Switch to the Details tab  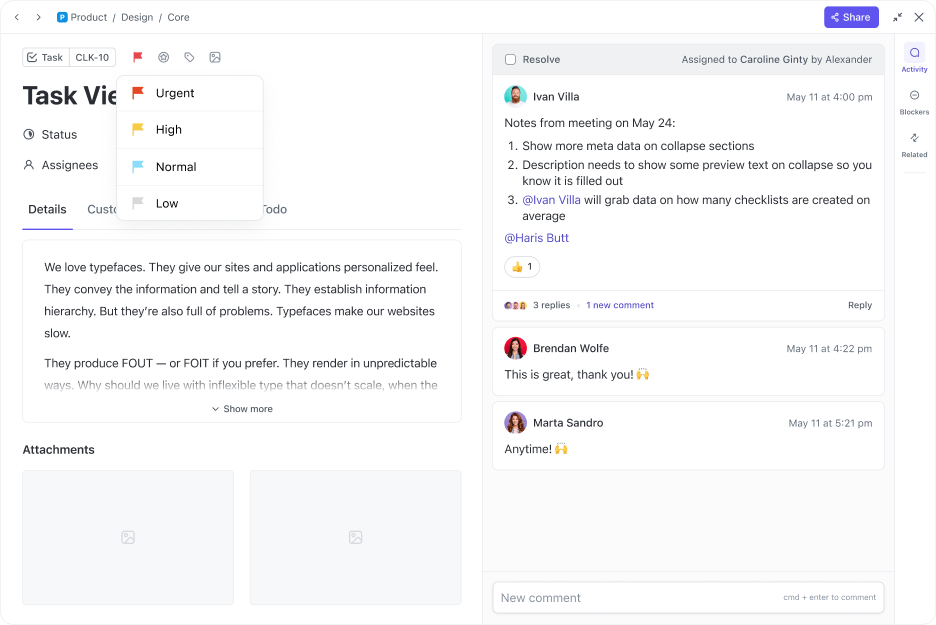47,209
